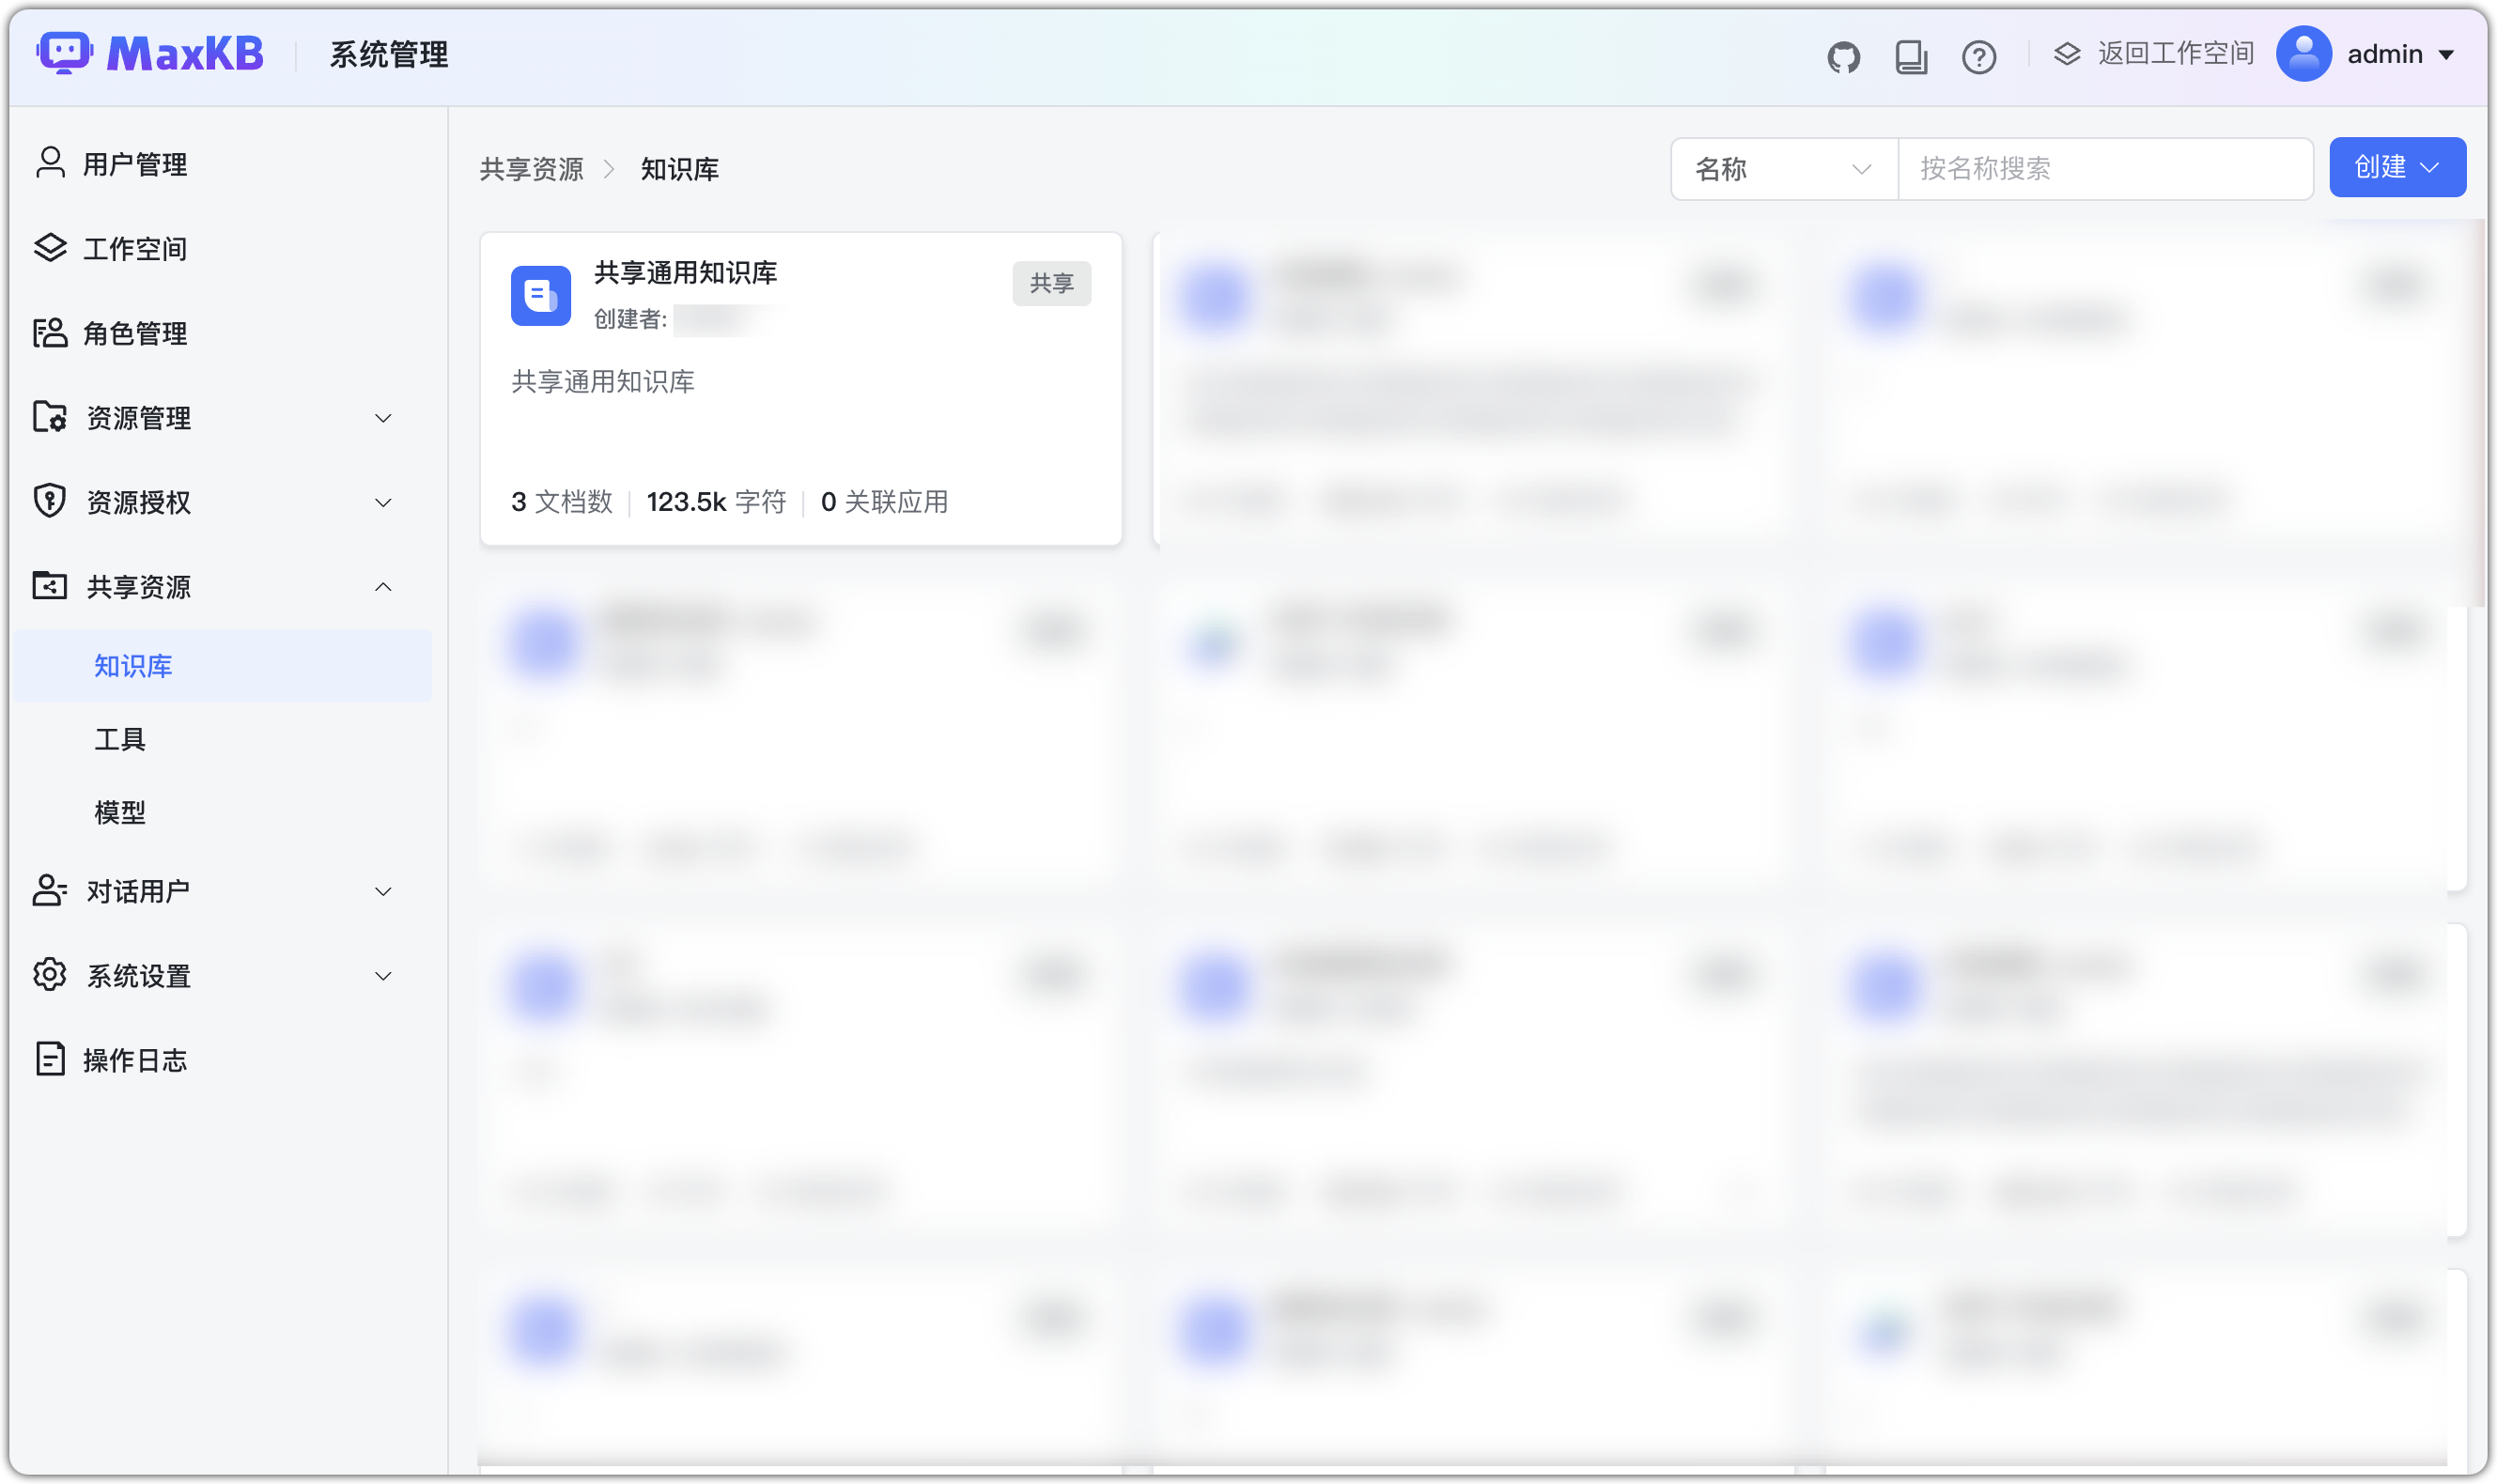Click the 工作空间 layers icon
This screenshot has height=1484, width=2497.
point(50,247)
